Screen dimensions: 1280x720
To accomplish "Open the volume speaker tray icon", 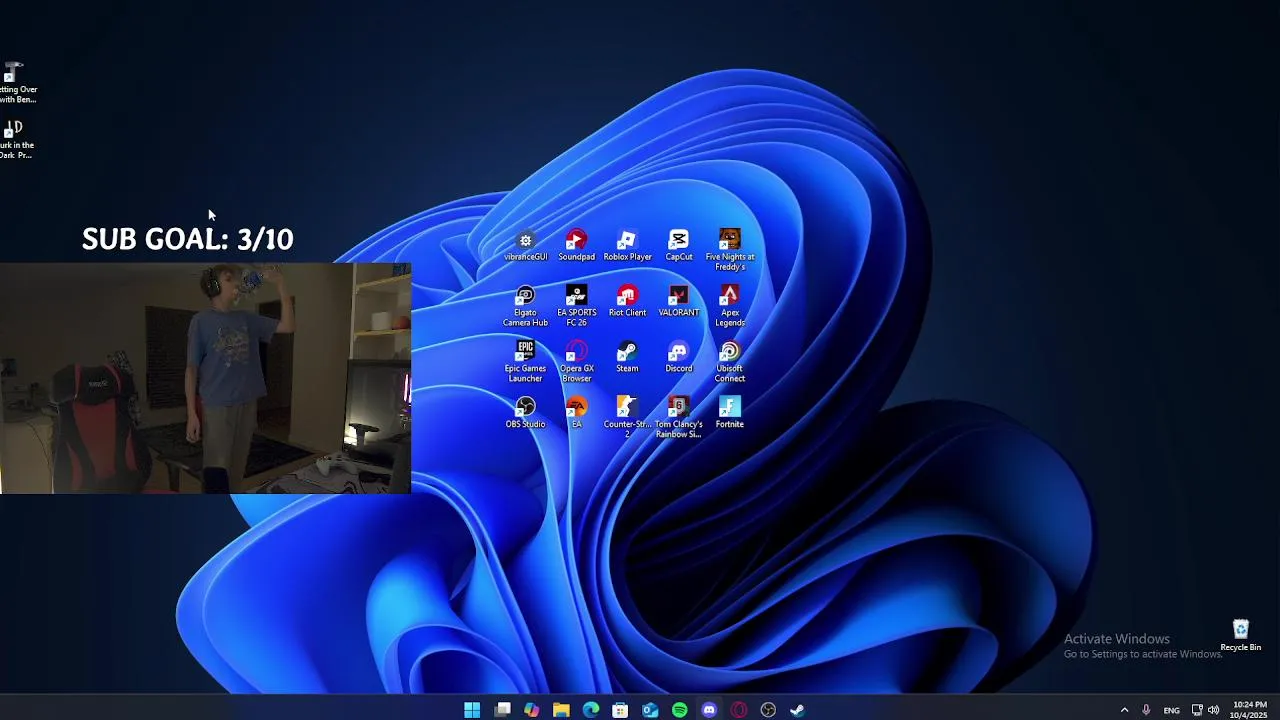I will [x=1213, y=710].
